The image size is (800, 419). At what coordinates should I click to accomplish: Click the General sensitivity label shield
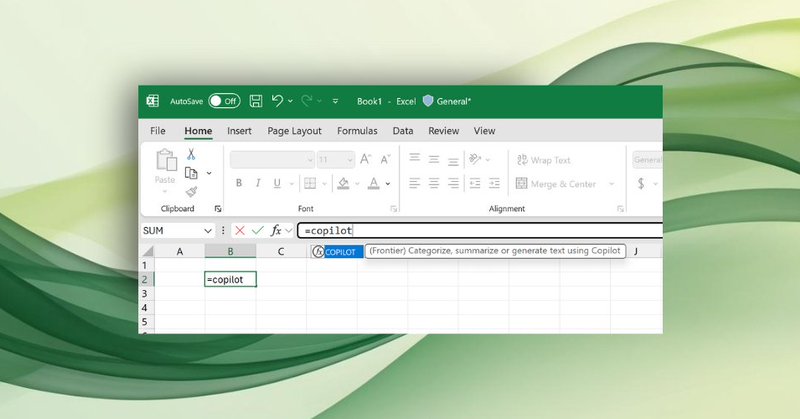click(428, 101)
